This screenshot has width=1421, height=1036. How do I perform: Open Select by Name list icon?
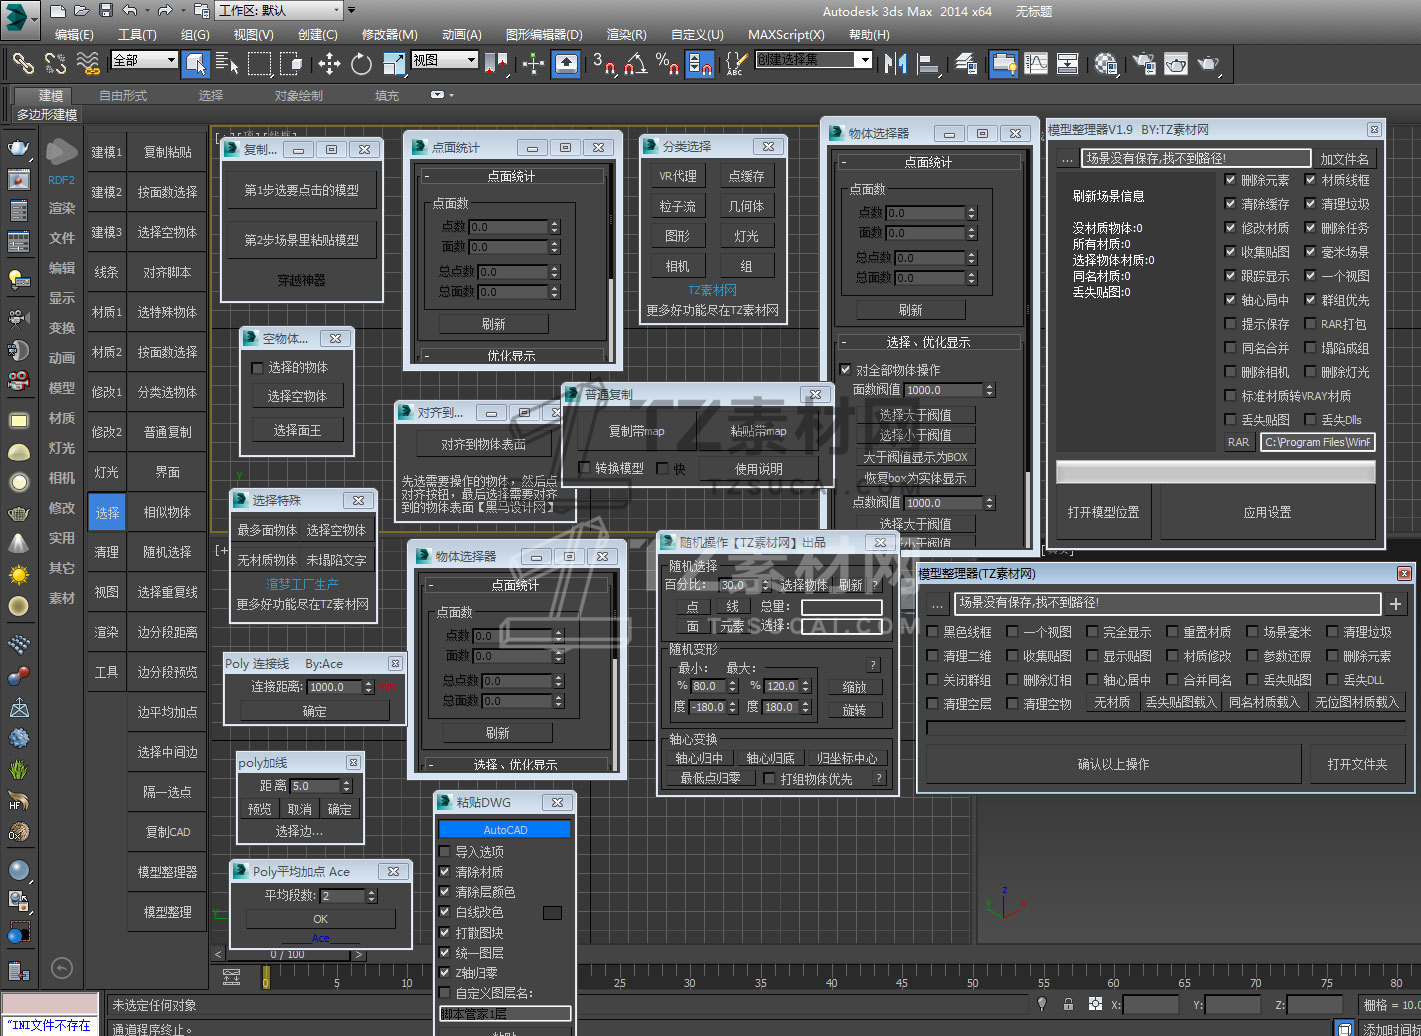click(228, 64)
